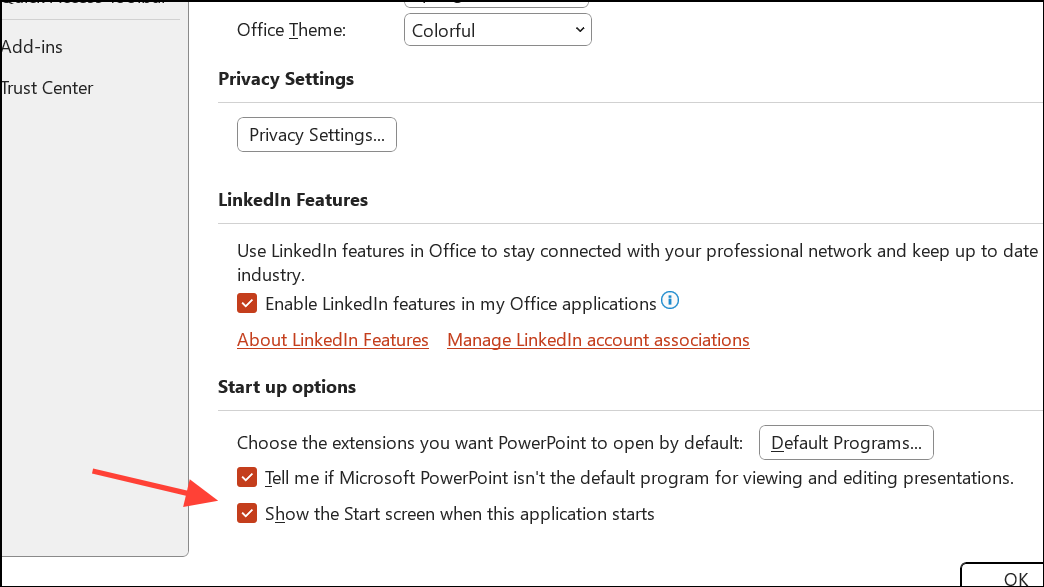Open the Colorful Office Theme combo box
The width and height of the screenshot is (1044, 587).
tap(497, 30)
